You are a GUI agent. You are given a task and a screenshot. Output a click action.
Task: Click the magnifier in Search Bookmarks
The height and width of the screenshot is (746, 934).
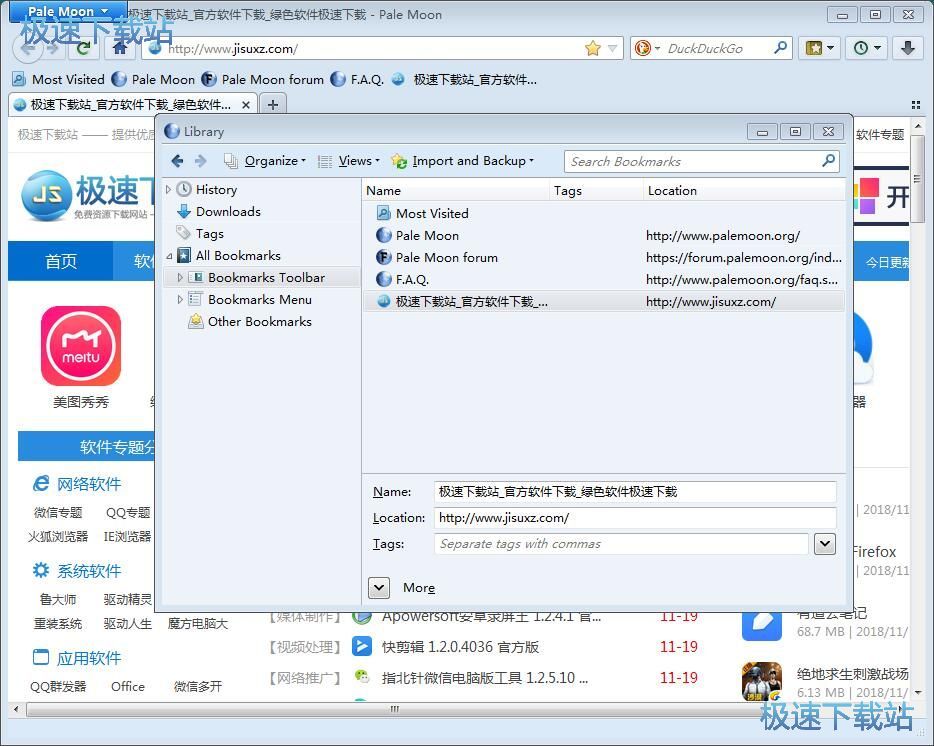tap(828, 160)
